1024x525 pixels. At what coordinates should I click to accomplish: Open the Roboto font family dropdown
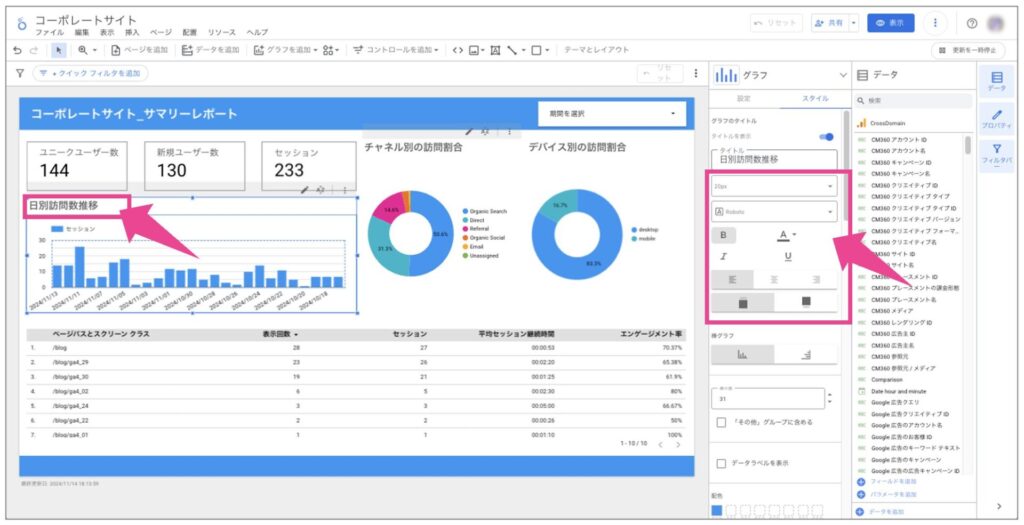pos(774,212)
